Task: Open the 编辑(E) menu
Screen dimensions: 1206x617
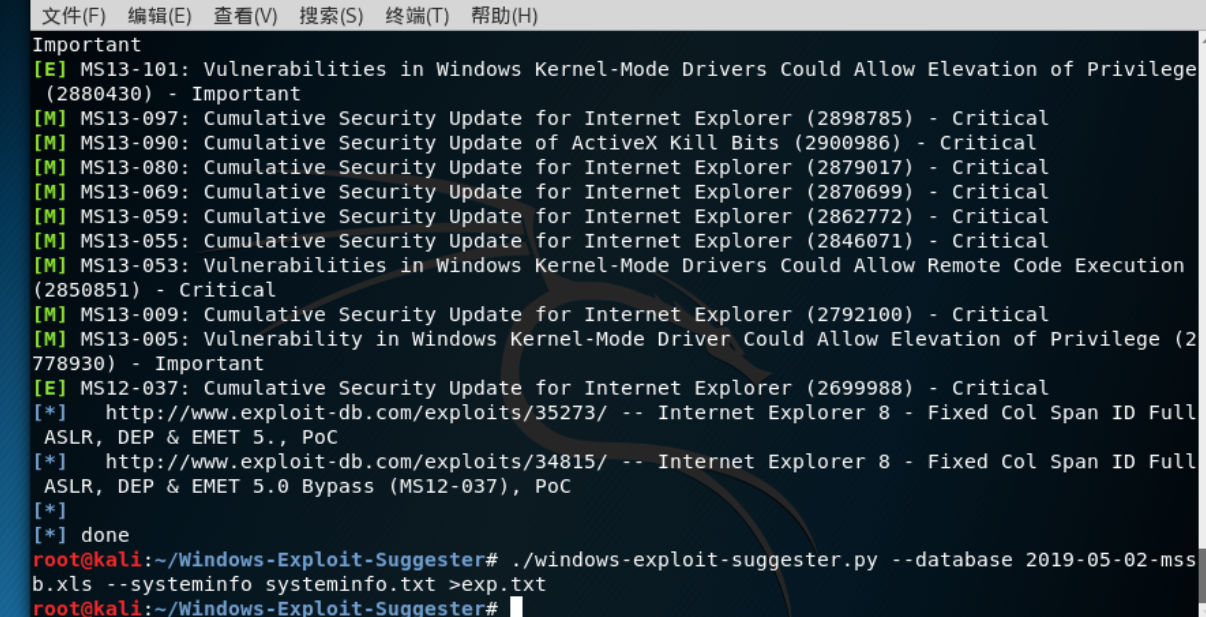Action: [x=159, y=16]
